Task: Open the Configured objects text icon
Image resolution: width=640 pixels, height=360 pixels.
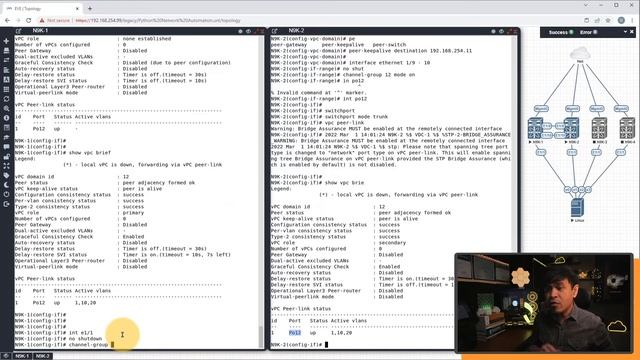Action: (6, 80)
